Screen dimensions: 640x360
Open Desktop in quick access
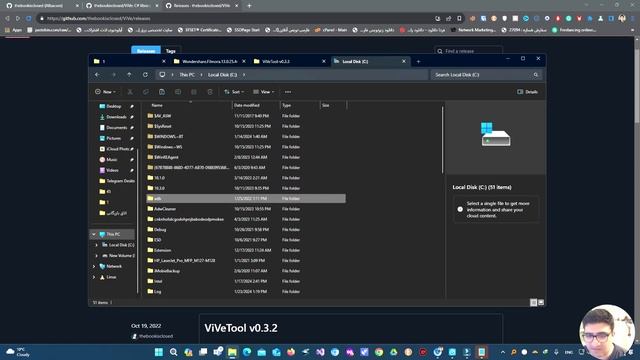[x=114, y=106]
